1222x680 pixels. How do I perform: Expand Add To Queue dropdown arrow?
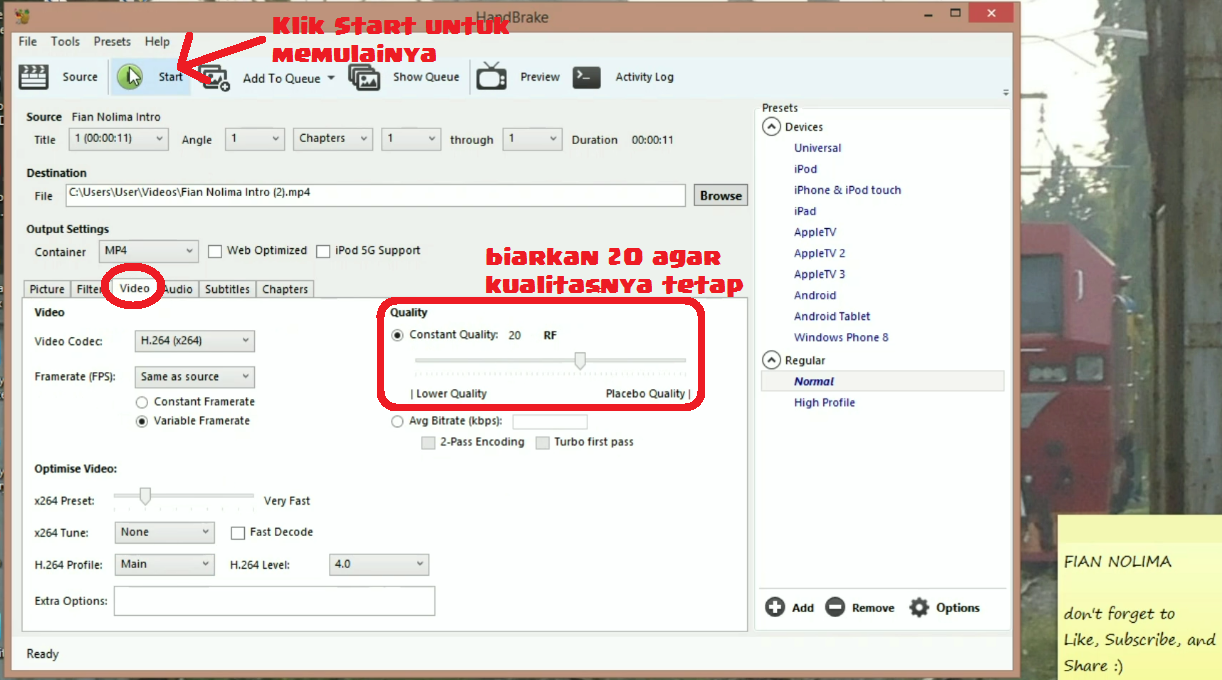tap(331, 79)
